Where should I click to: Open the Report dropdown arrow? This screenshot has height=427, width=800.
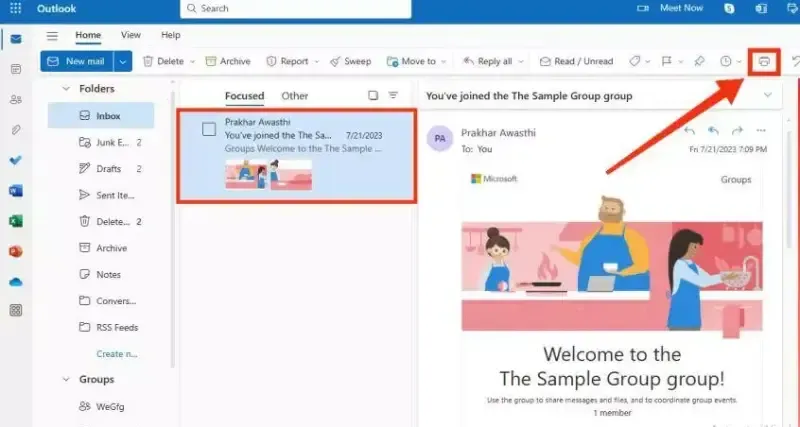316,62
